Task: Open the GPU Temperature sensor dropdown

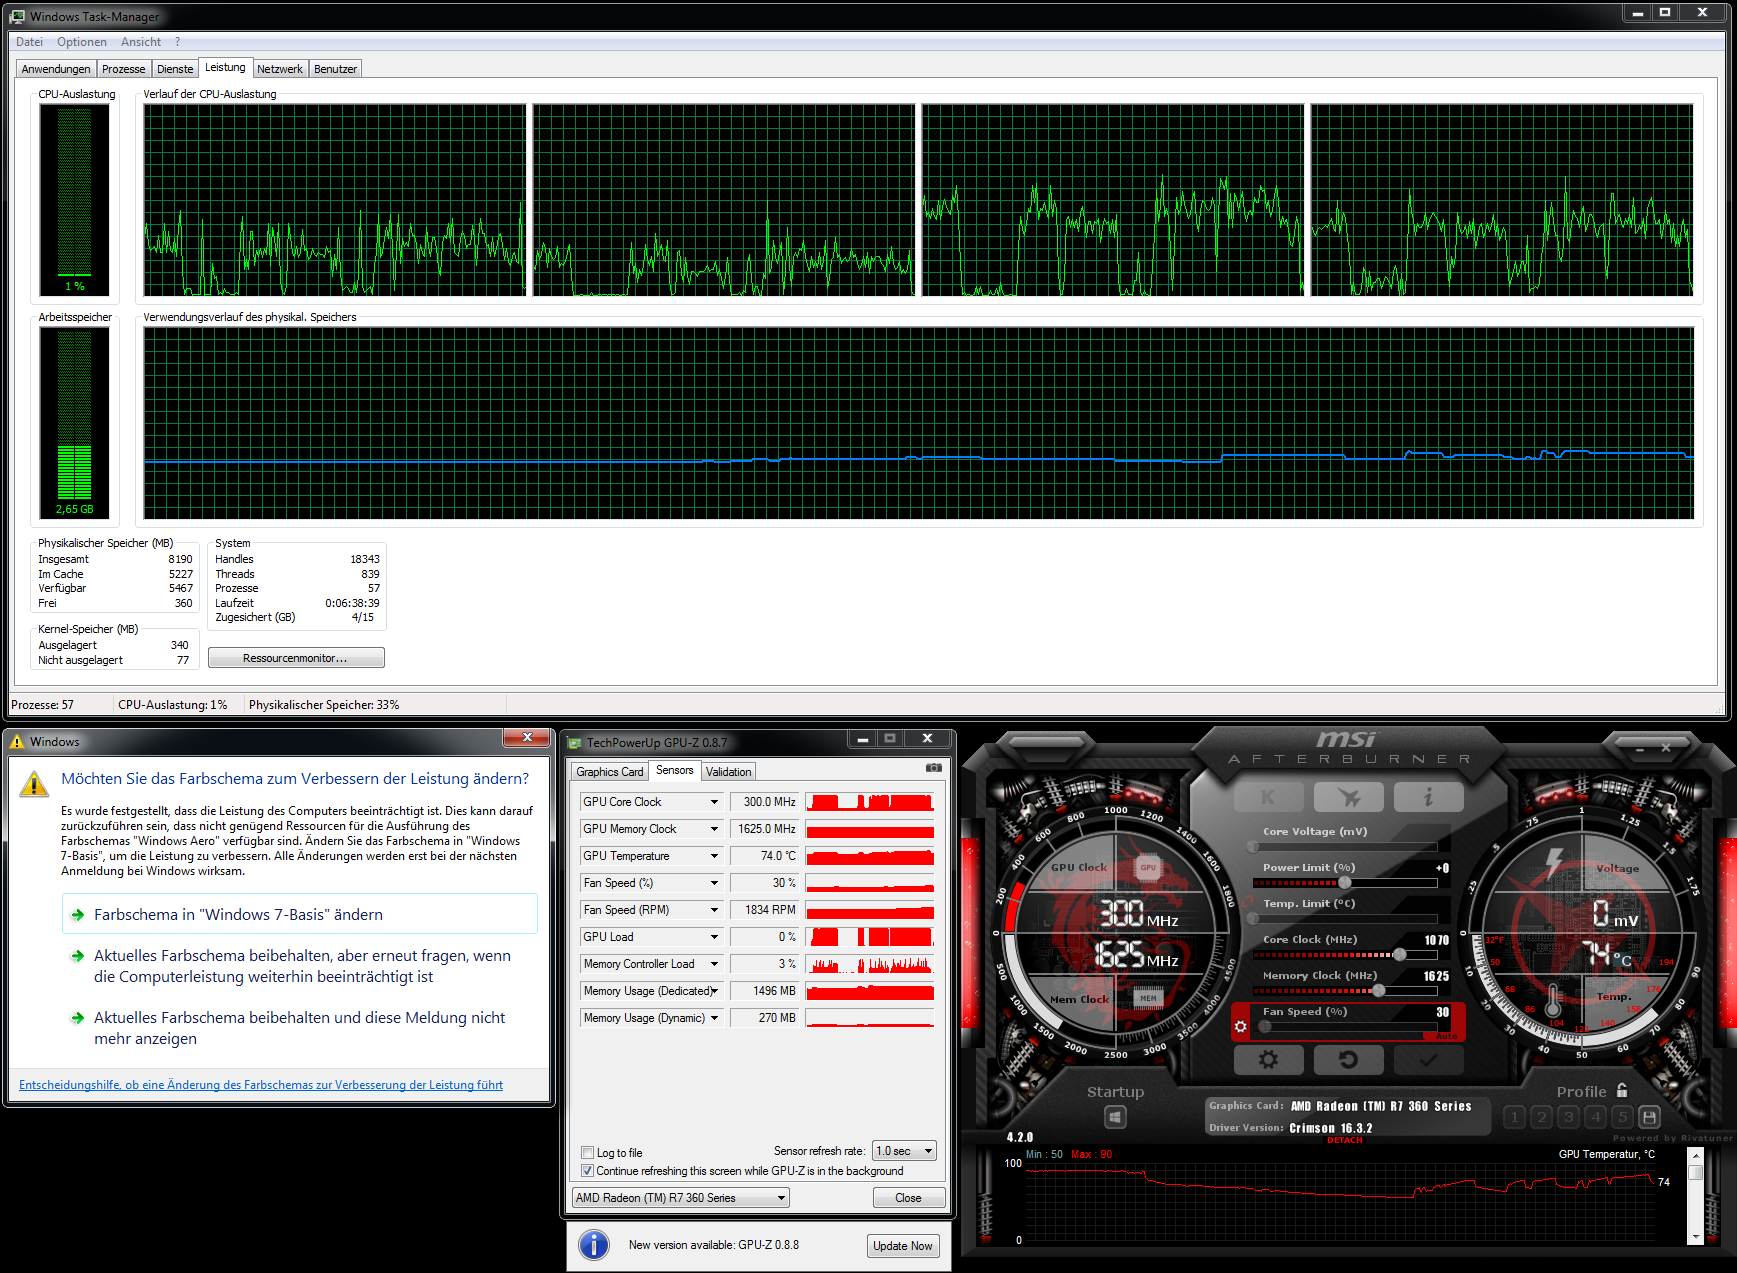Action: pos(714,856)
